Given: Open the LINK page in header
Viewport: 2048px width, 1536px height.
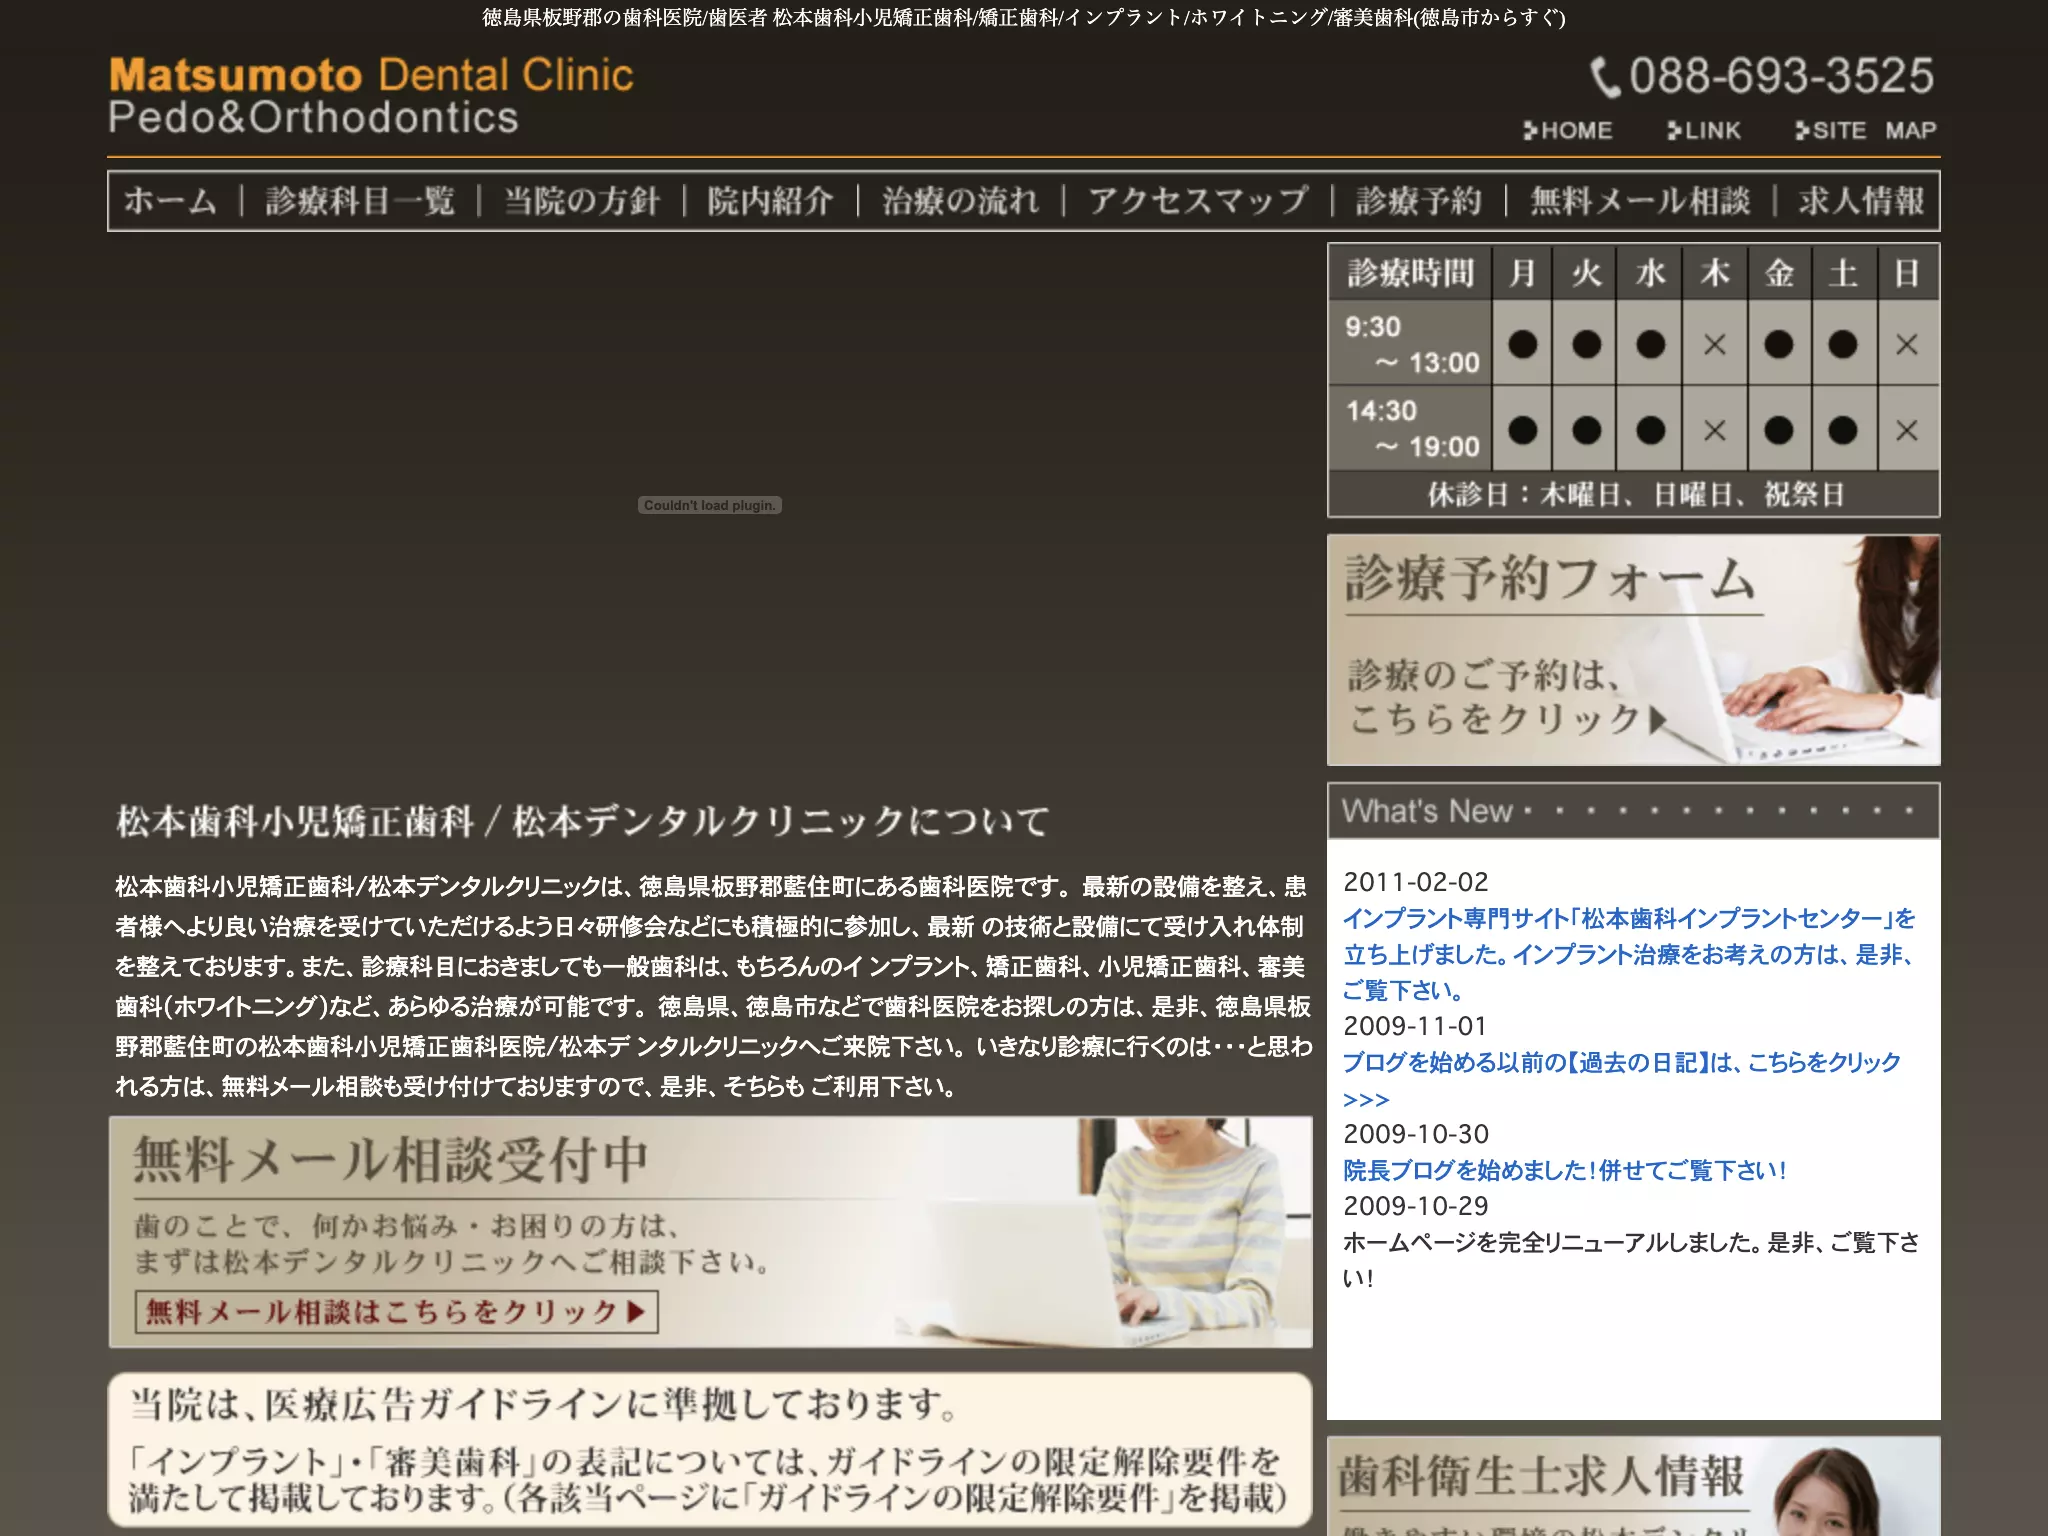Looking at the screenshot, I should (x=1703, y=131).
